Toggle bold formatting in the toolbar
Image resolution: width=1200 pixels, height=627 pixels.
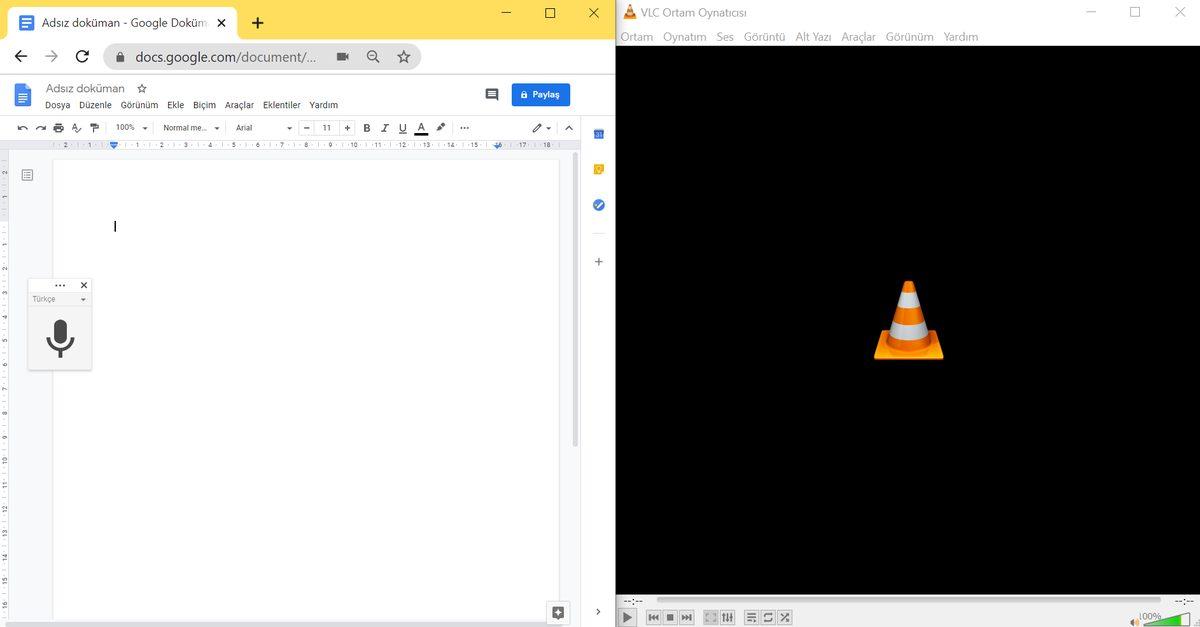(366, 127)
